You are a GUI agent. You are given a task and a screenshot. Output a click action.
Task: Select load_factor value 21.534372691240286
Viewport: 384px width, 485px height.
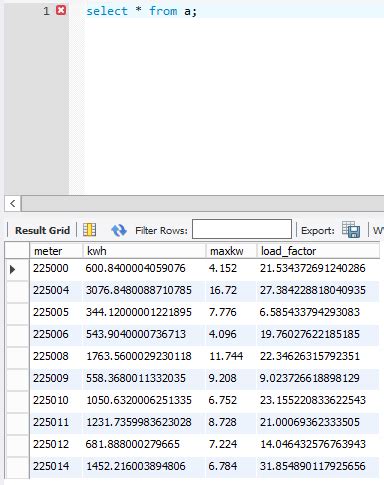click(x=318, y=268)
